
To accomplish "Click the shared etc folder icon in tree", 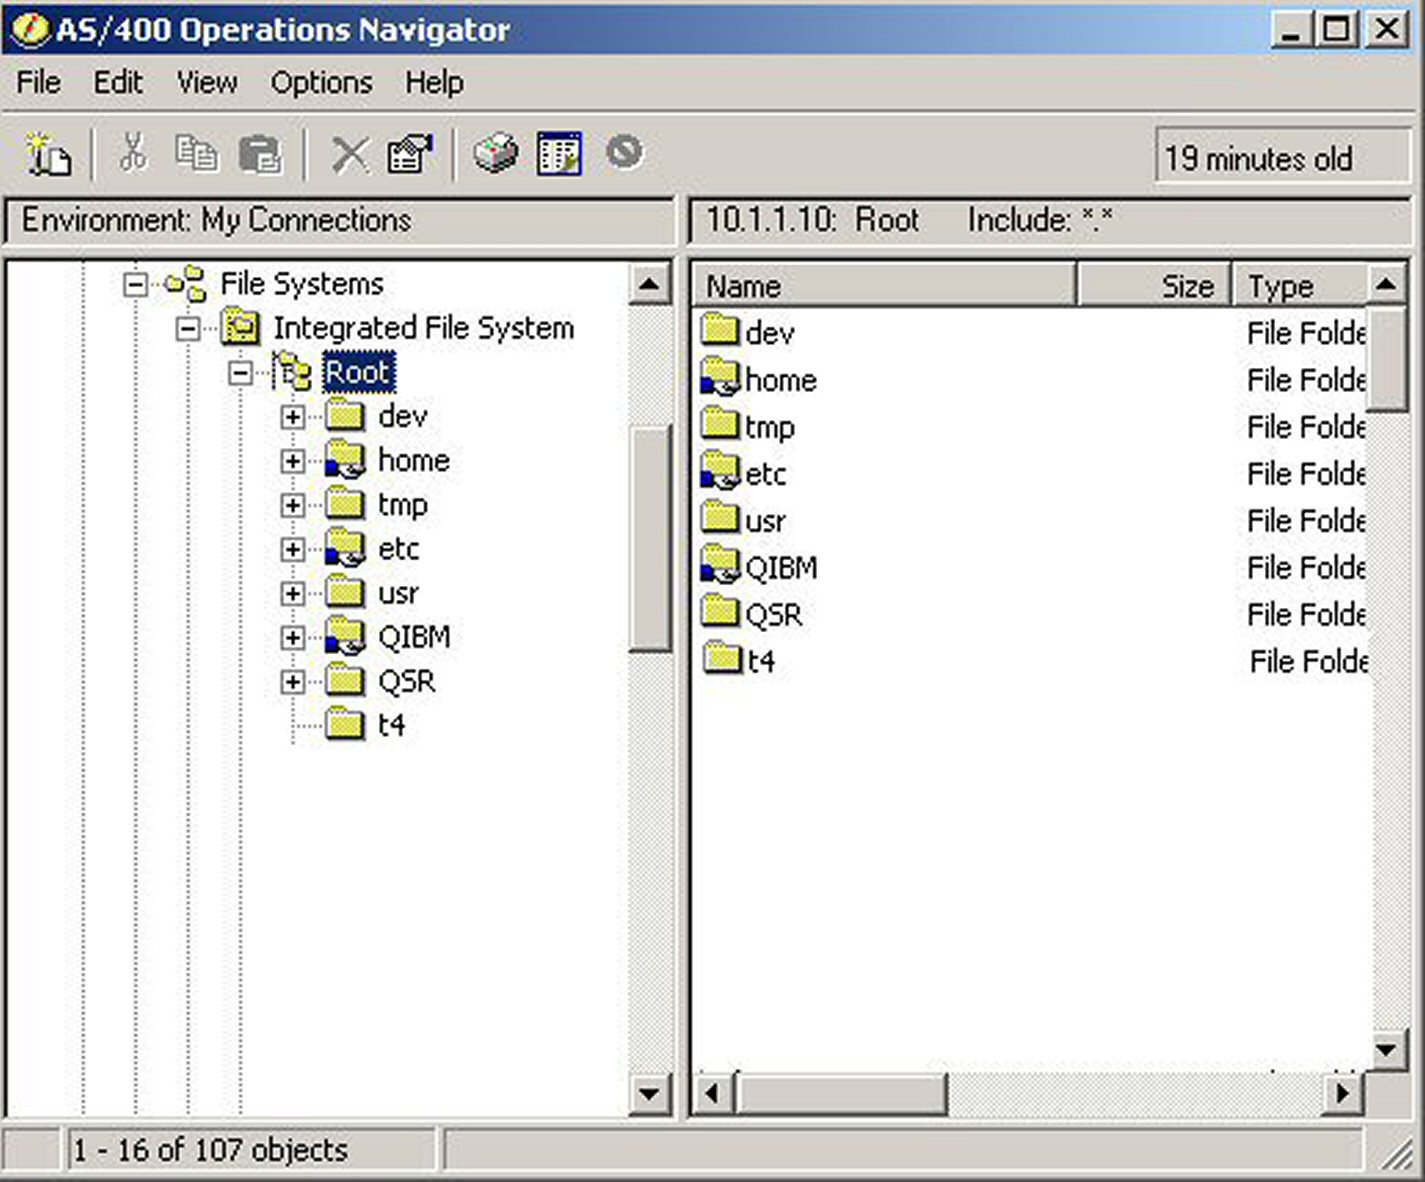I will tap(346, 549).
